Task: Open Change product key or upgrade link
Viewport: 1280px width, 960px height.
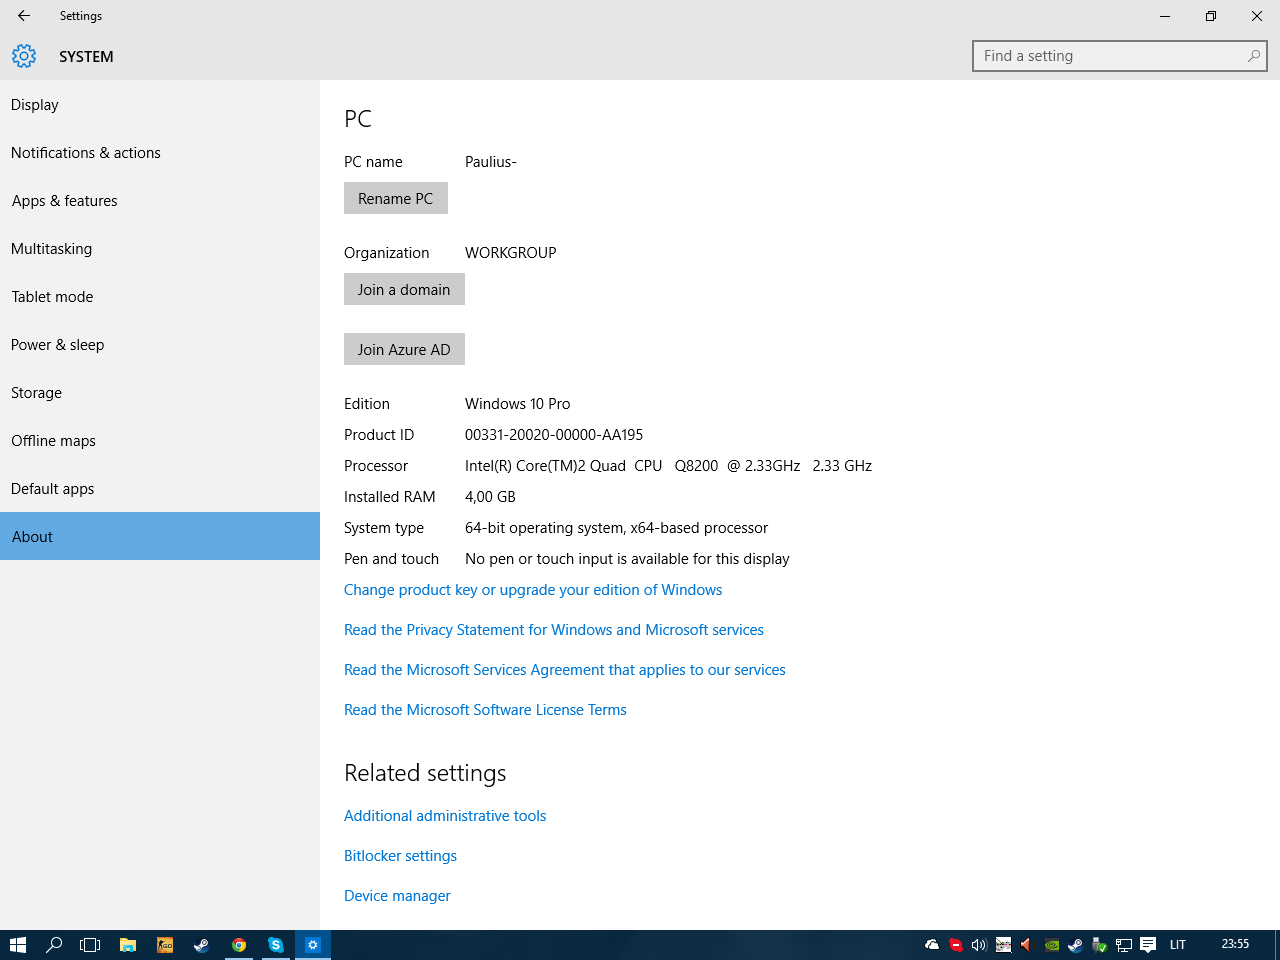Action: (x=533, y=590)
